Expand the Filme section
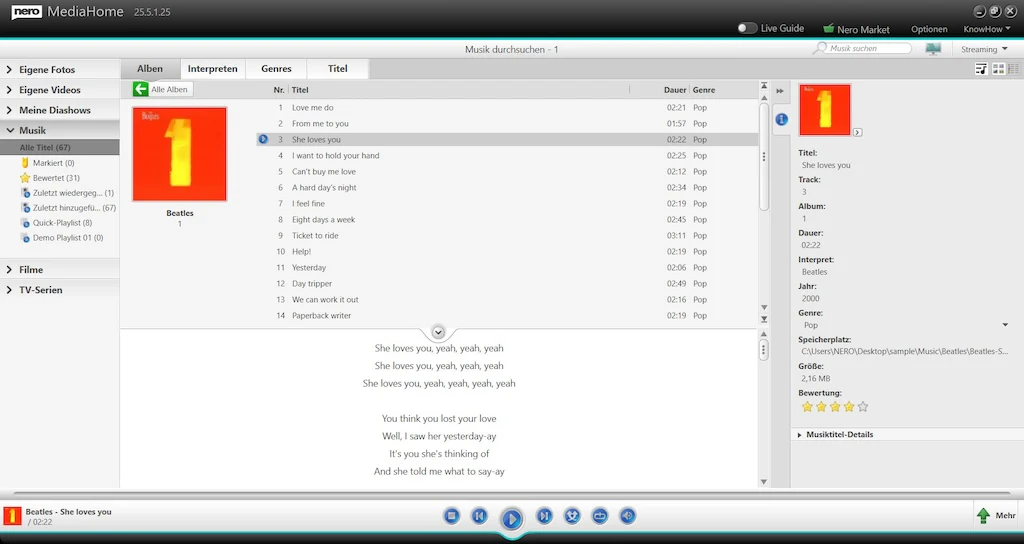The width and height of the screenshot is (1024, 544). [x=59, y=269]
